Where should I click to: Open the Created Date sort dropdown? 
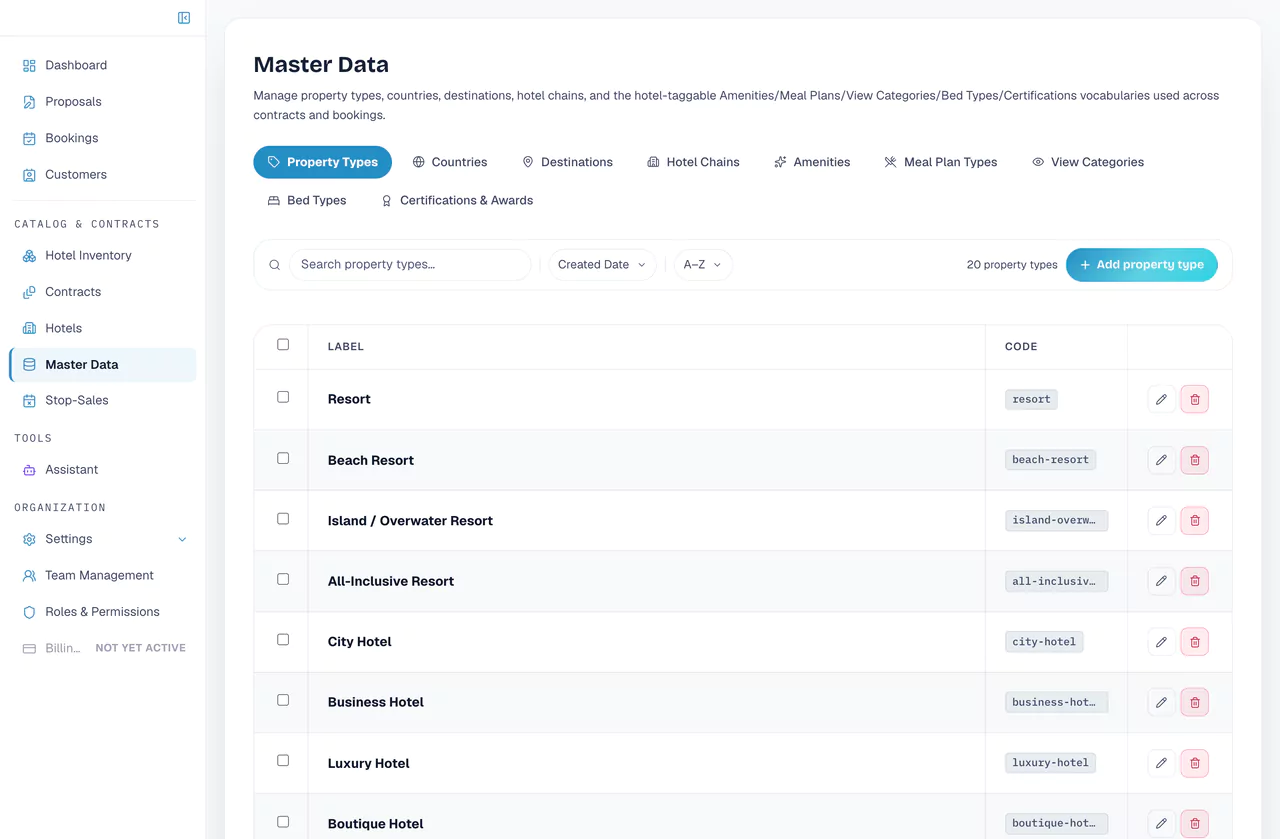coord(602,265)
